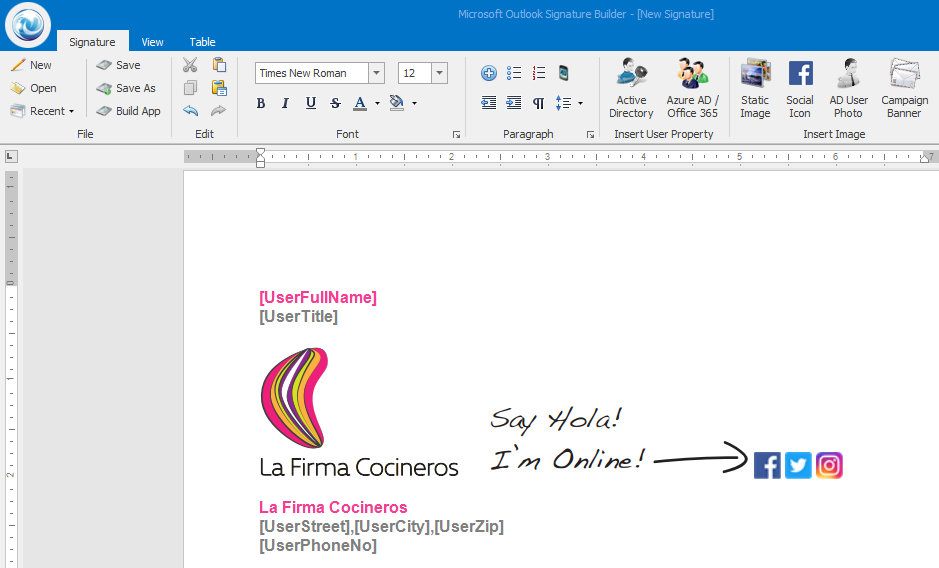The image size is (939, 568).
Task: Apply the font color A button
Action: [360, 103]
